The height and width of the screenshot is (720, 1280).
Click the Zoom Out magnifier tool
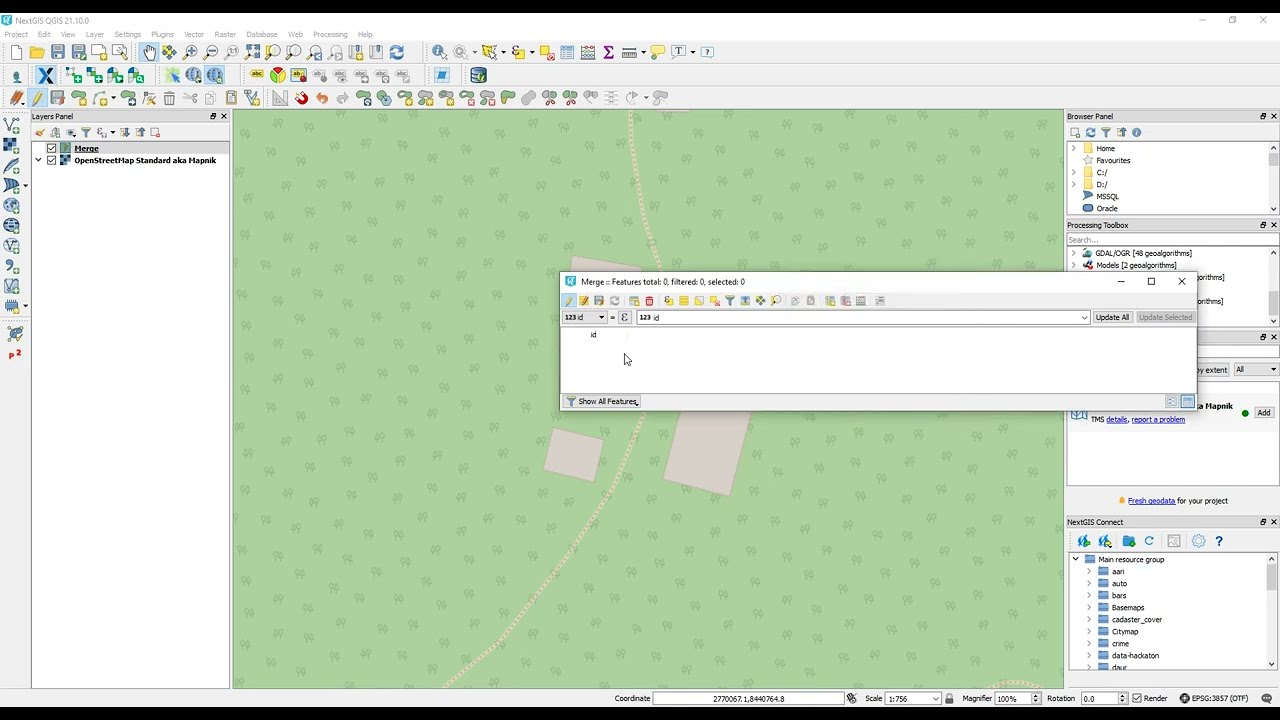click(x=211, y=52)
